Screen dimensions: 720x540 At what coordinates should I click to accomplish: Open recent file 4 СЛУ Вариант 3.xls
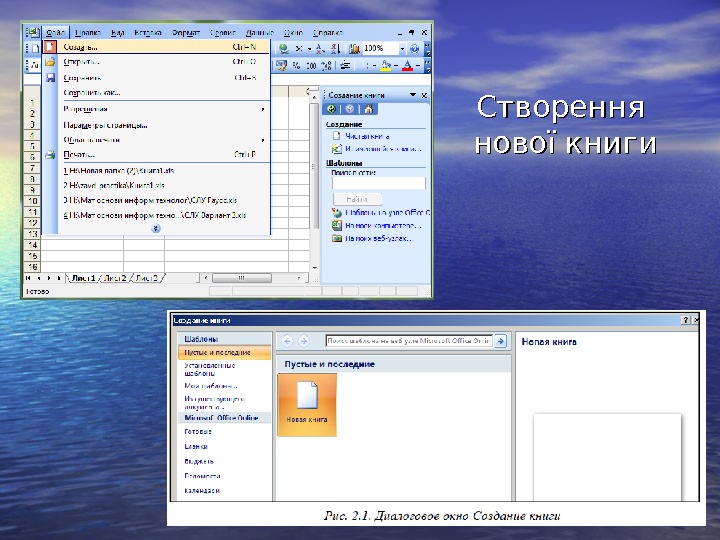pyautogui.click(x=156, y=215)
